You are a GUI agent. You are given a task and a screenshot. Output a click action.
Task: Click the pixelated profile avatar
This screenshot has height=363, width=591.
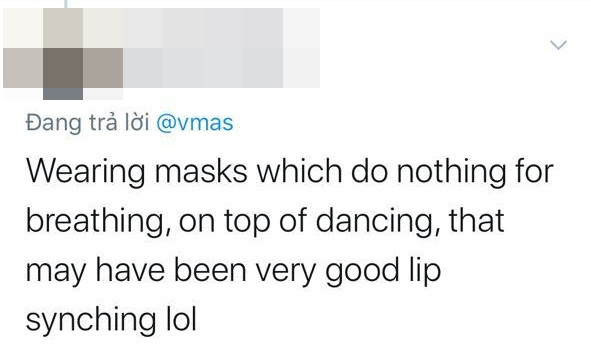(63, 54)
